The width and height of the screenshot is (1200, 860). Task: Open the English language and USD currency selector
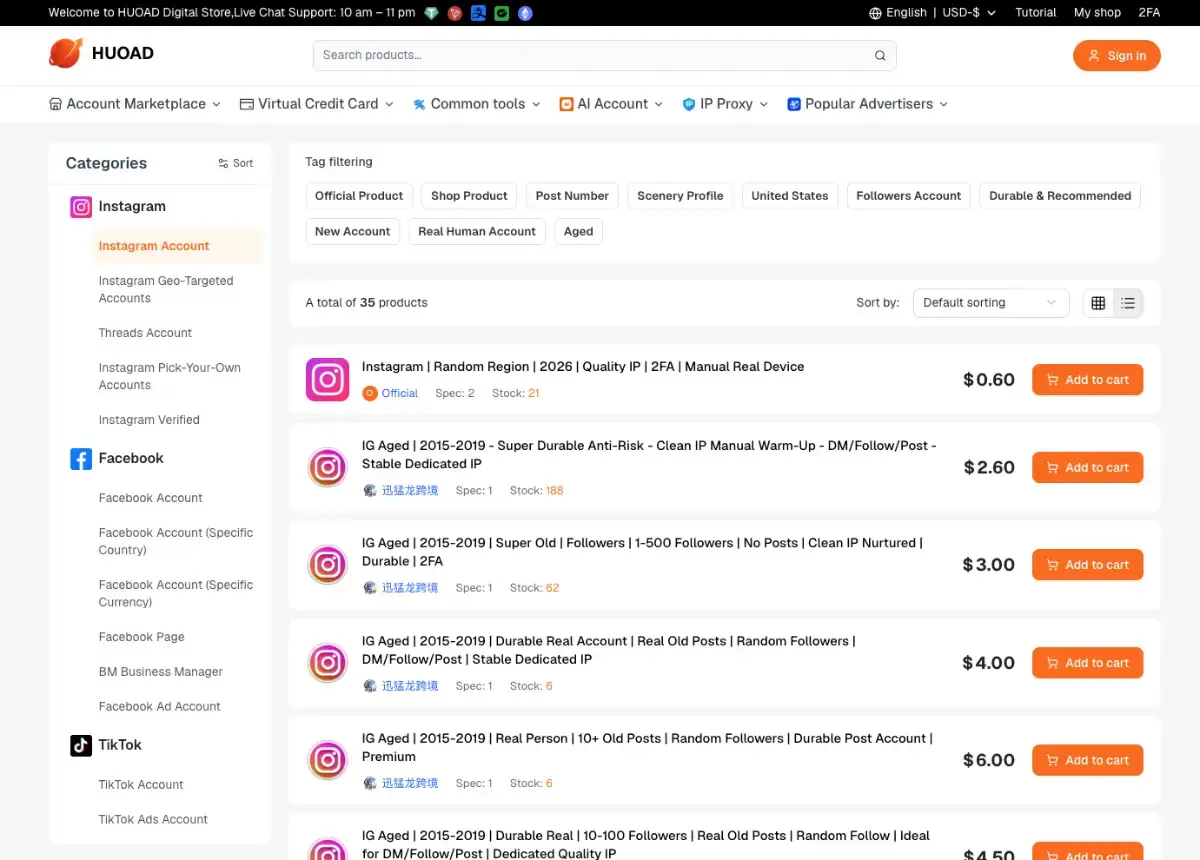[933, 13]
